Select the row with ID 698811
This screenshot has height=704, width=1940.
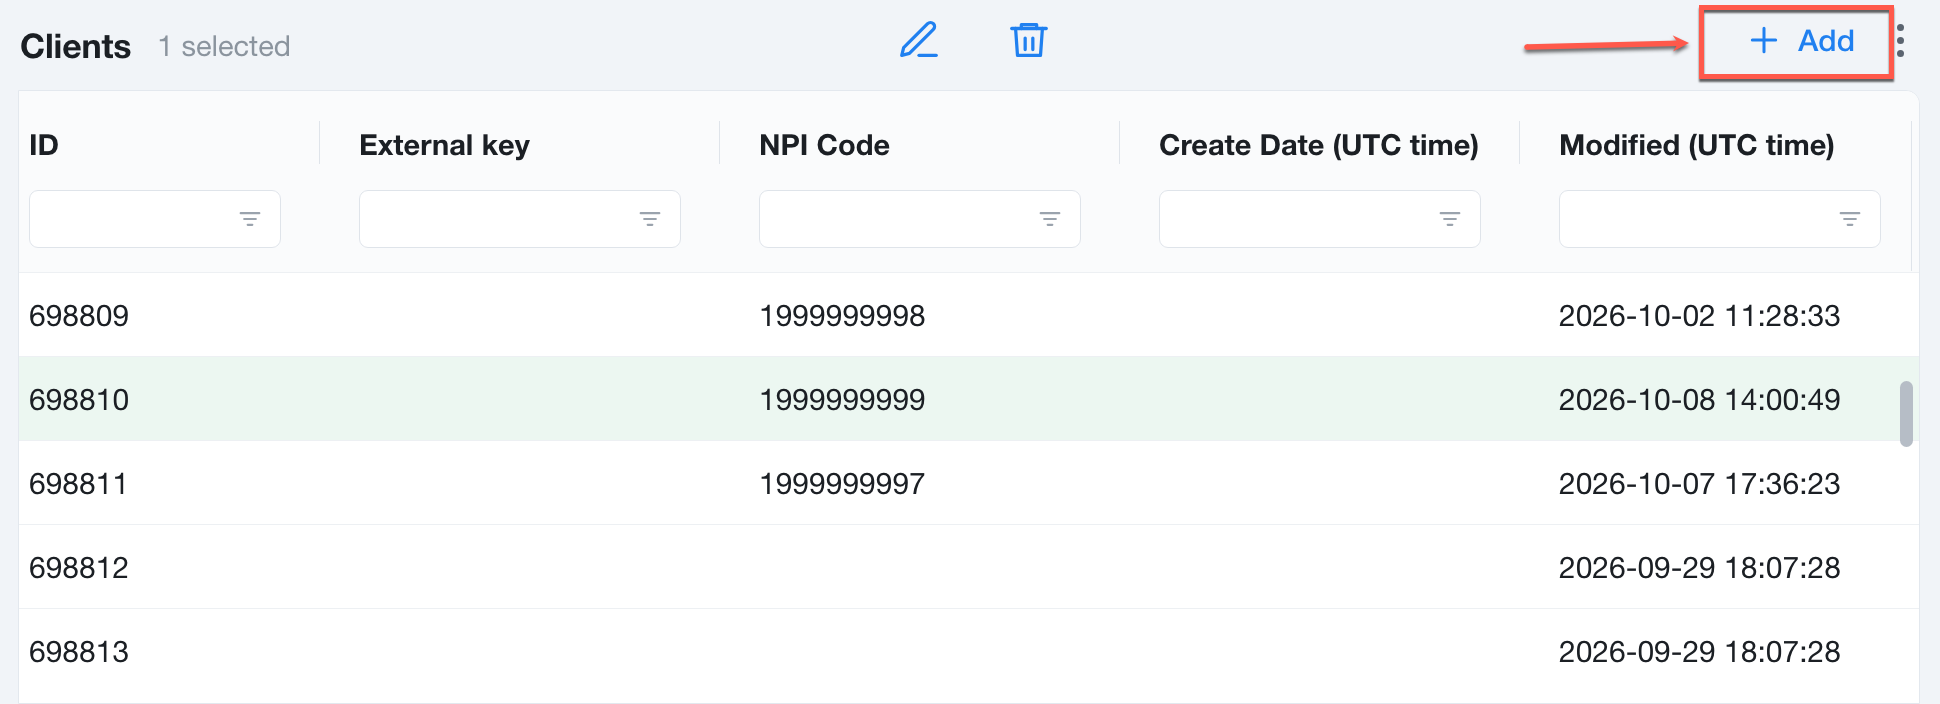coord(968,483)
